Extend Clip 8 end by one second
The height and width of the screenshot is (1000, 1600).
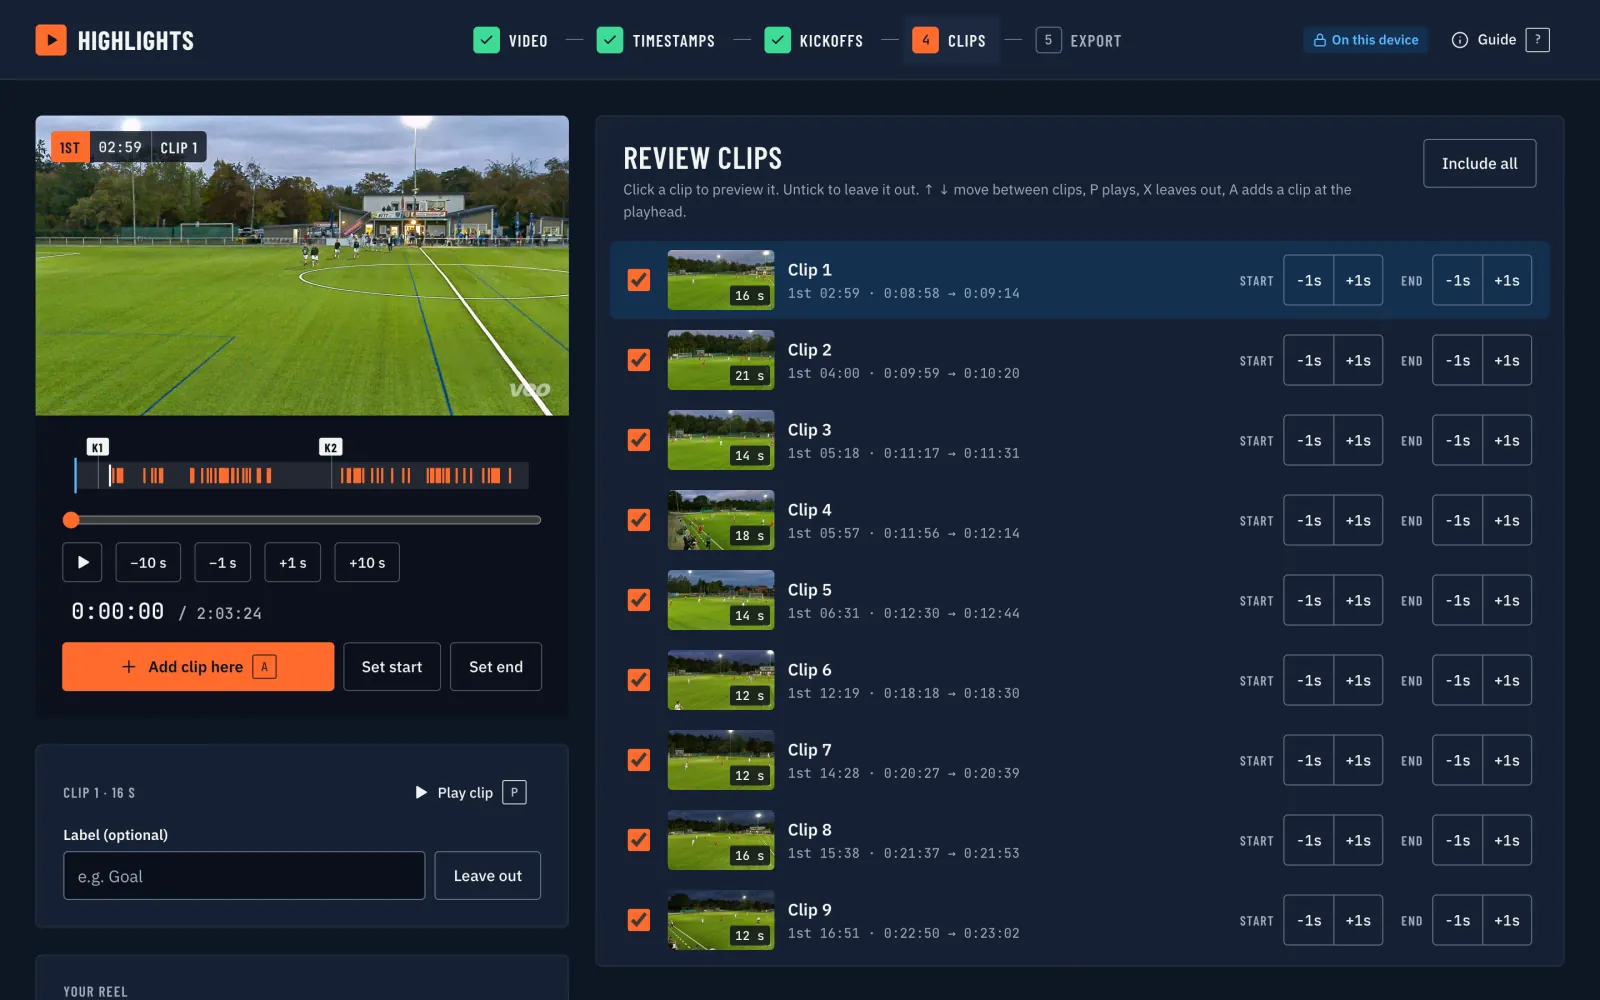[1507, 840]
